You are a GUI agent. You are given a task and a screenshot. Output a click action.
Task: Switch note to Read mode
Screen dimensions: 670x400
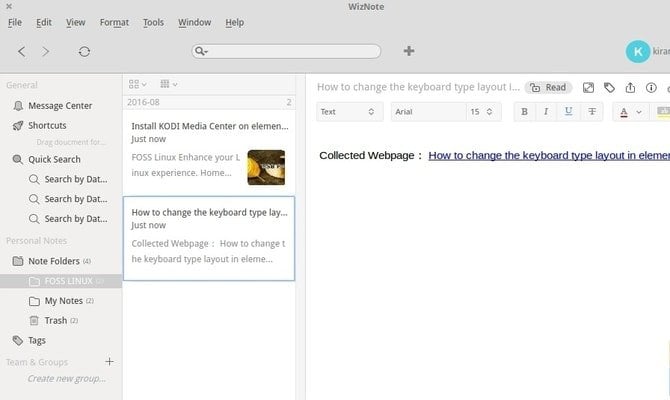(x=549, y=88)
